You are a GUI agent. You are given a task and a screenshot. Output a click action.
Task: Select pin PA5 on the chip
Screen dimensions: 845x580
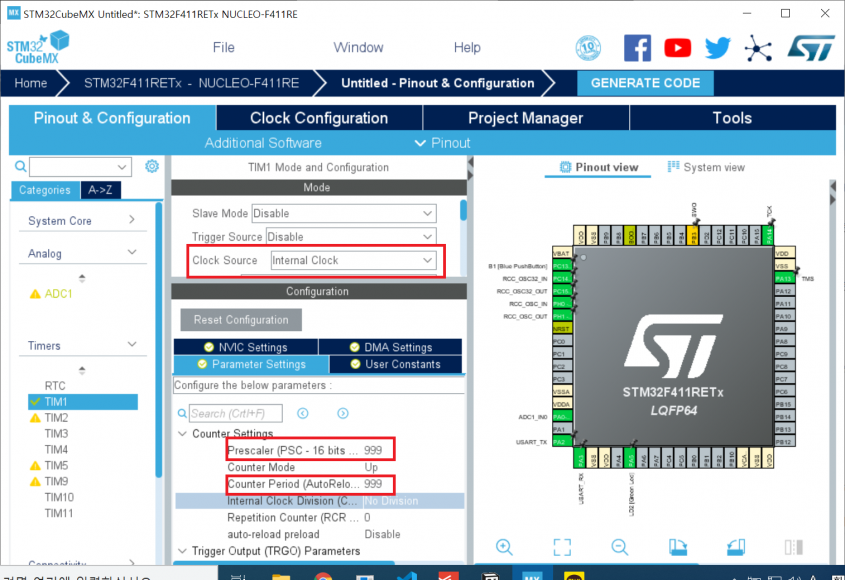(629, 458)
